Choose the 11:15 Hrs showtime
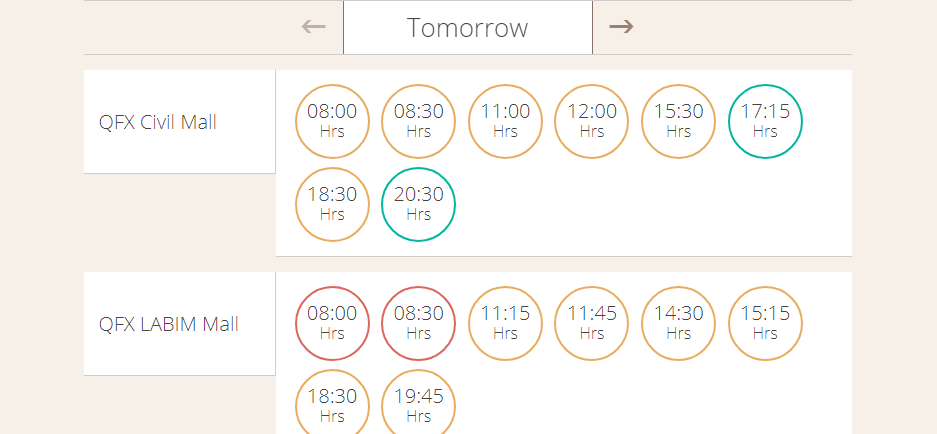 click(505, 323)
